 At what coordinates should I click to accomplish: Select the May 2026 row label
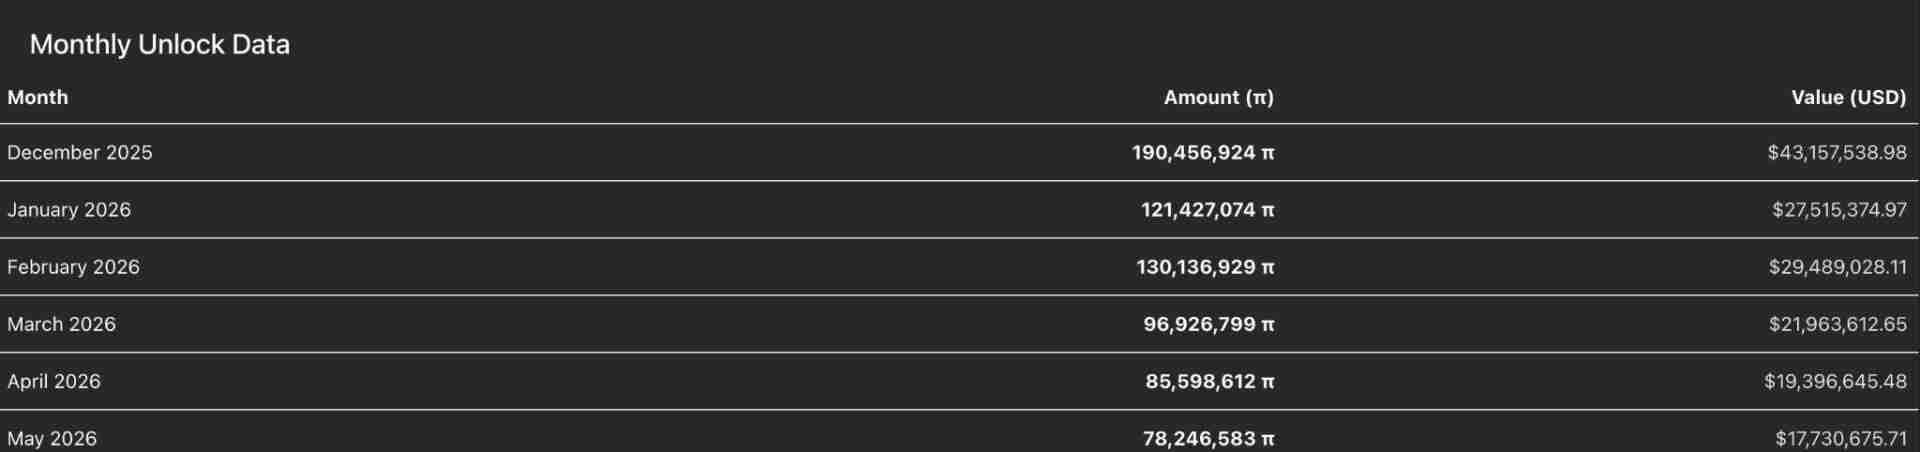[x=52, y=438]
